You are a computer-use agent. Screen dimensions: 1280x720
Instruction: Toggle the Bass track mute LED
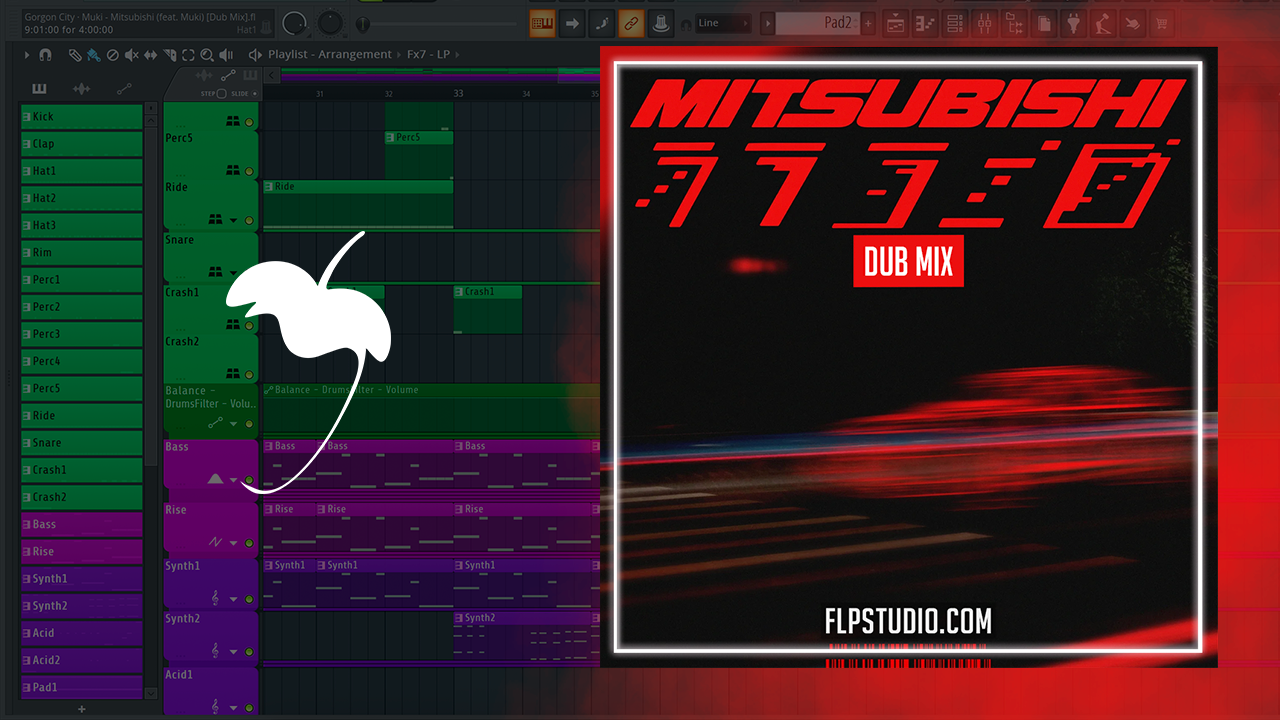click(249, 480)
